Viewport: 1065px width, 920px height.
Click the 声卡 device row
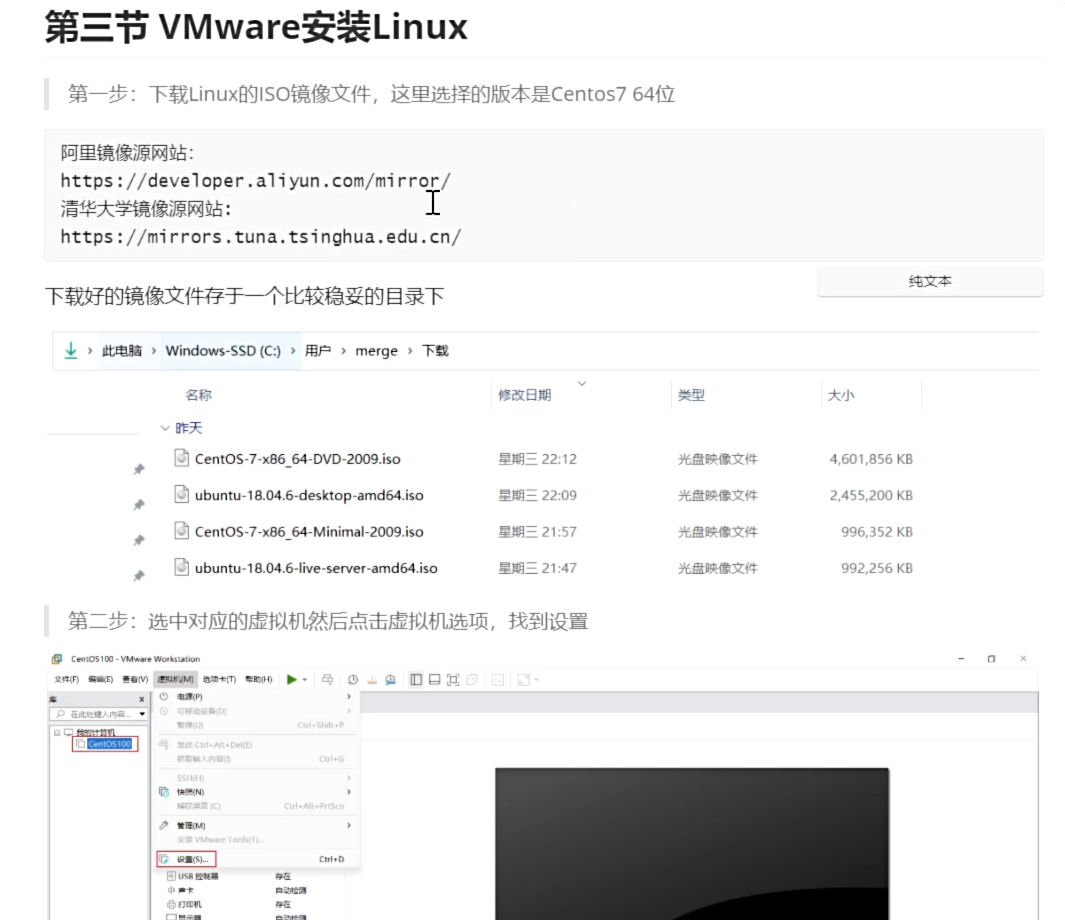(236, 890)
